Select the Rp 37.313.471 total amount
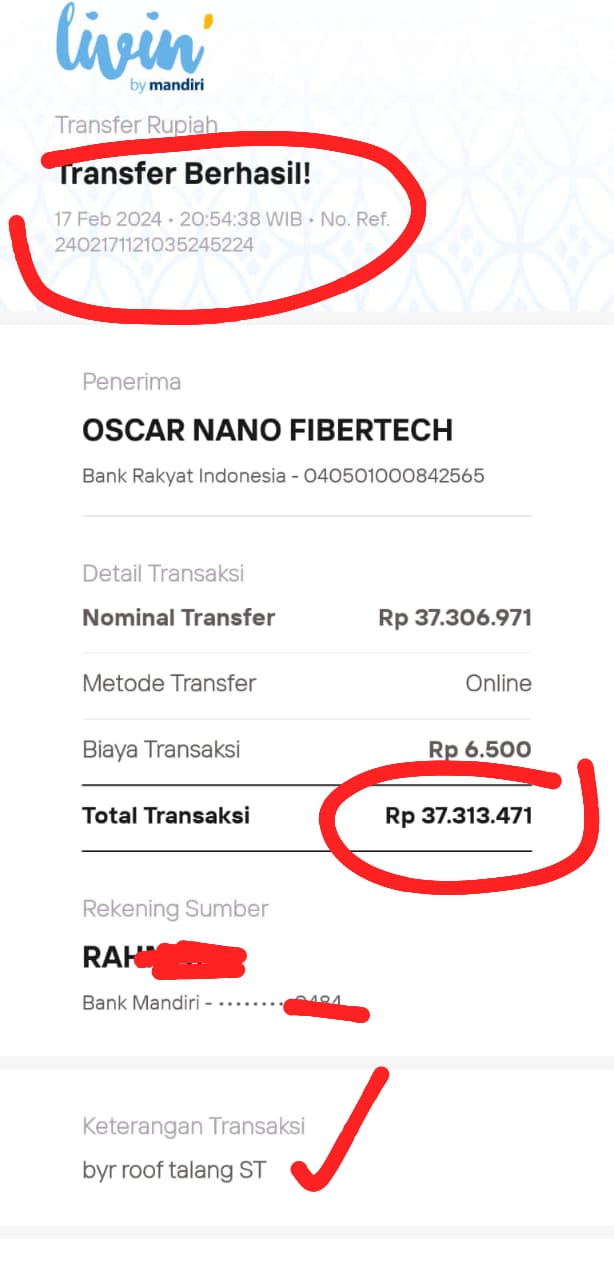Viewport: 614px width, 1280px height. (x=458, y=815)
